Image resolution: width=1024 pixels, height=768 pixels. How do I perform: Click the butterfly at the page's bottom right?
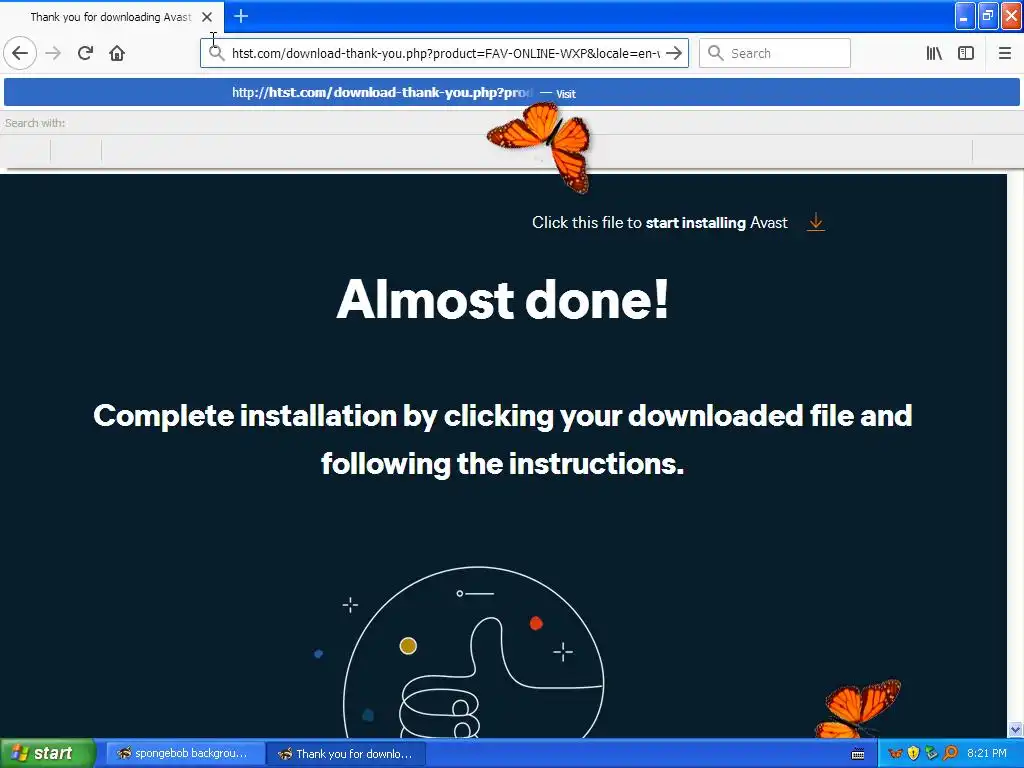coord(857,709)
